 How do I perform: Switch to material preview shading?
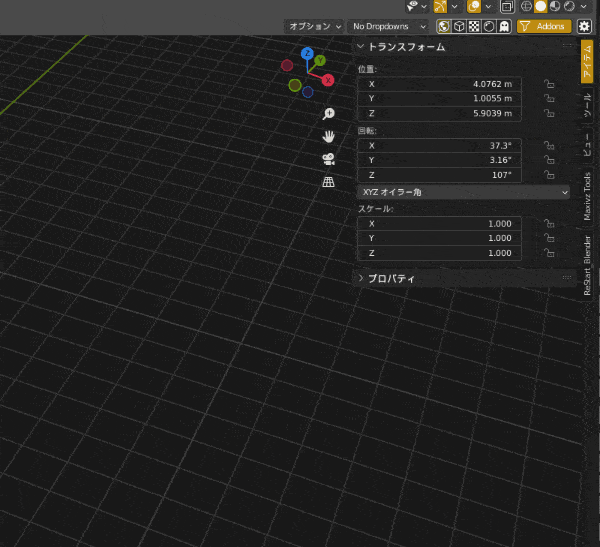click(555, 6)
